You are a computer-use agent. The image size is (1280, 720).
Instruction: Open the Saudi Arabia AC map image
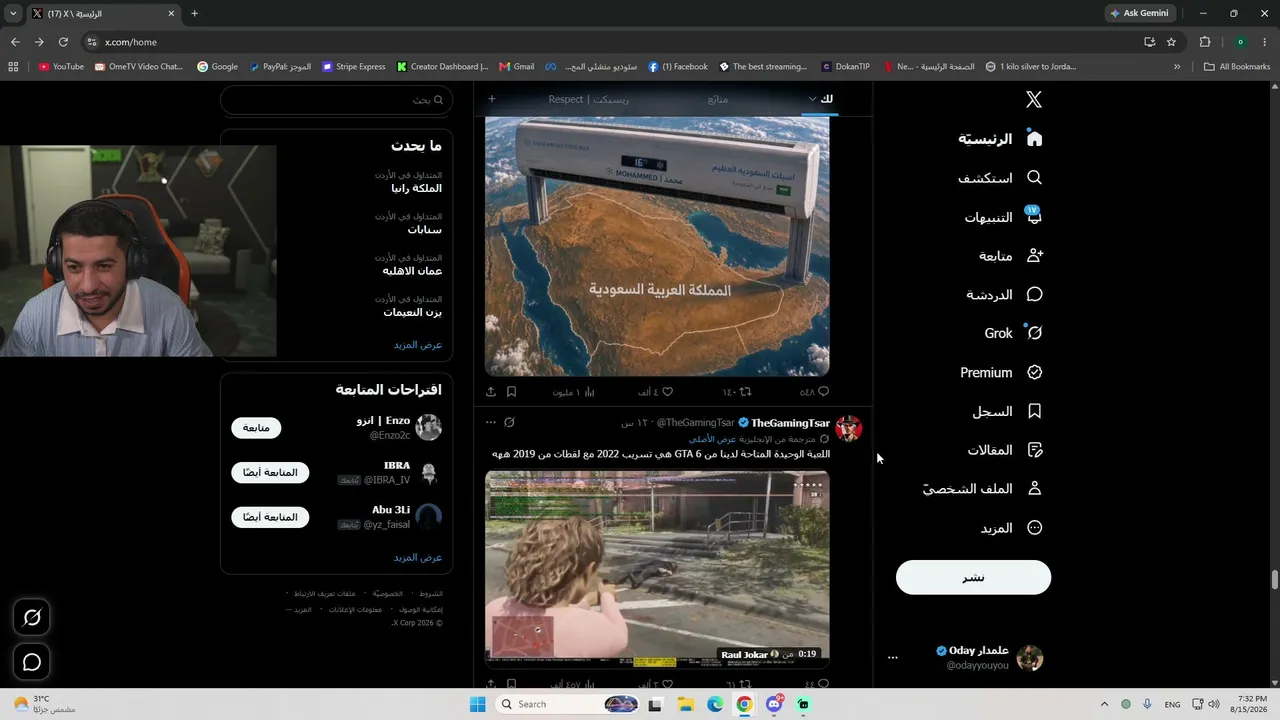tap(657, 246)
